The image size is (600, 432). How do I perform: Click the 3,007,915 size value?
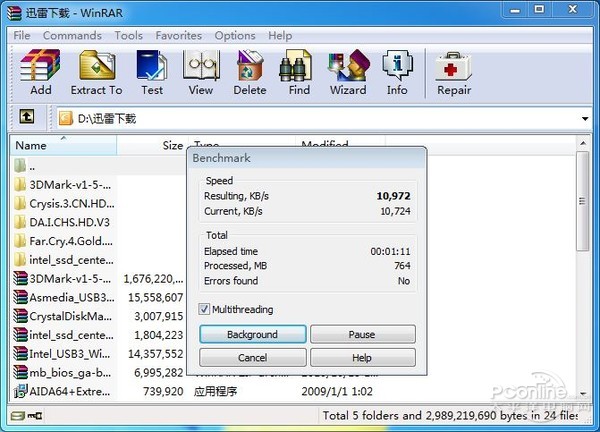[x=159, y=316]
